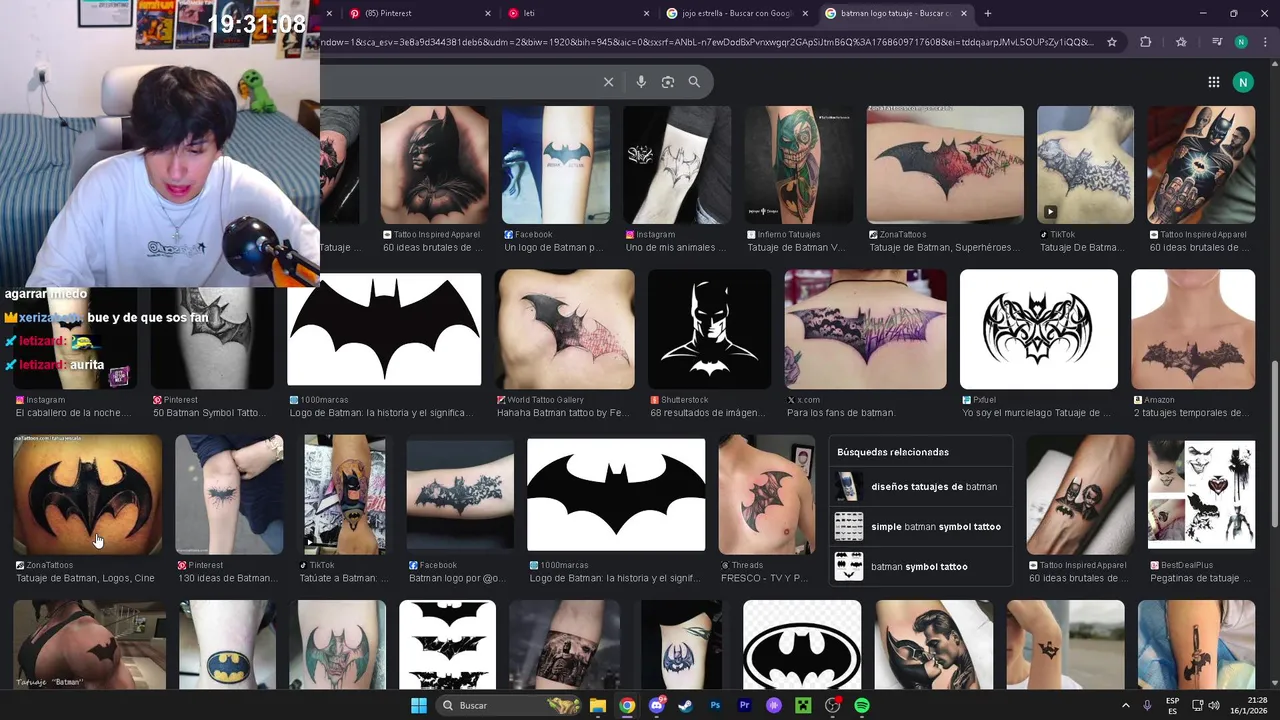The height and width of the screenshot is (720, 1280).
Task: Open BestDealPlus tattoo stickers image
Action: [1201, 494]
